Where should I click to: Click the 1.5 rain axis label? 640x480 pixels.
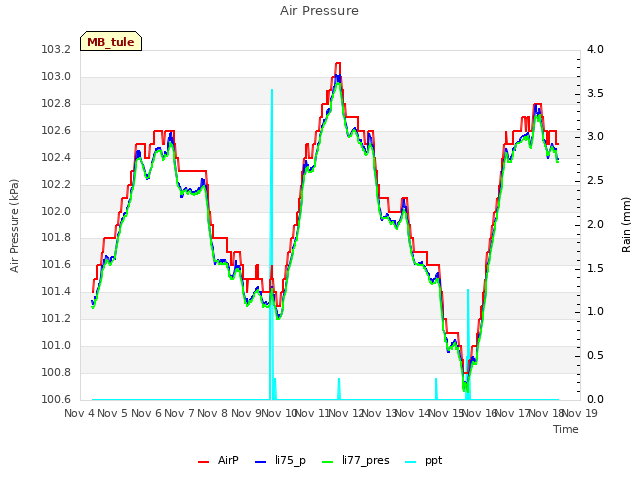coord(595,269)
